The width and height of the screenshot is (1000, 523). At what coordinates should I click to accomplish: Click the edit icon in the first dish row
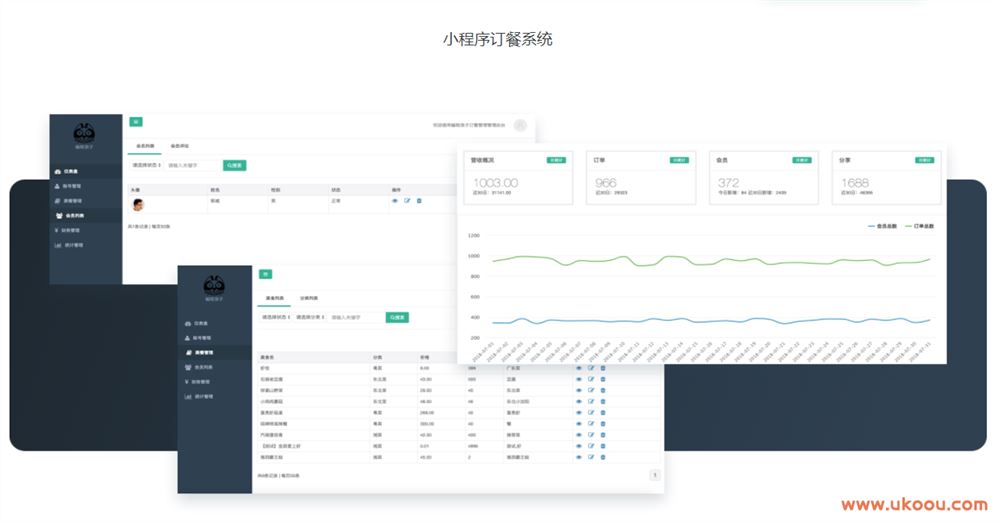click(591, 367)
